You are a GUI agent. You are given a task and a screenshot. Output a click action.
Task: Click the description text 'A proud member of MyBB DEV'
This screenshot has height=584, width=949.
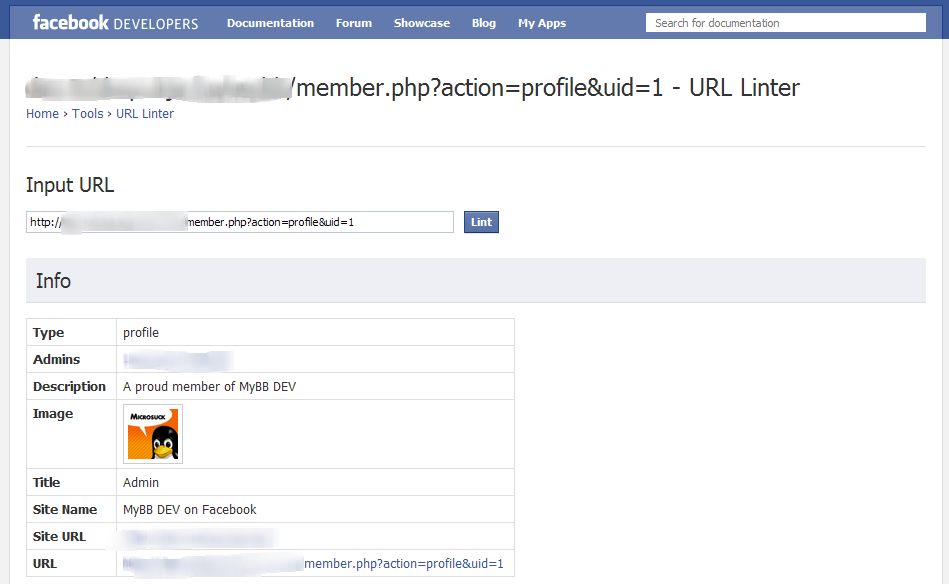point(209,387)
